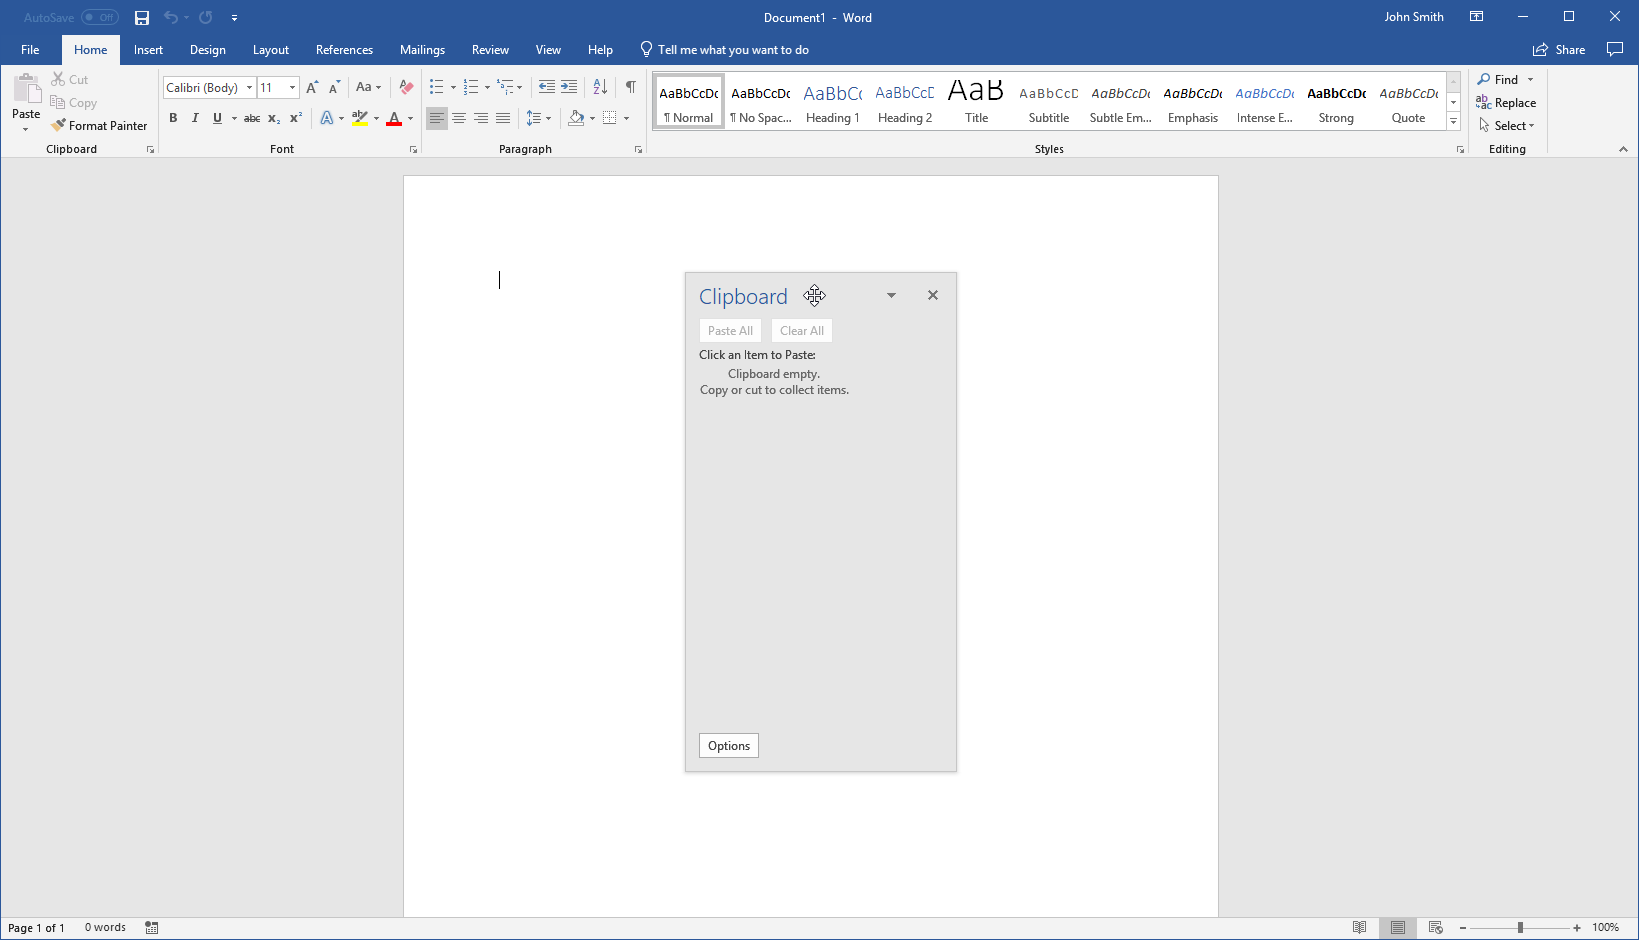This screenshot has width=1639, height=940.
Task: Click the Clear All button
Action: click(802, 331)
